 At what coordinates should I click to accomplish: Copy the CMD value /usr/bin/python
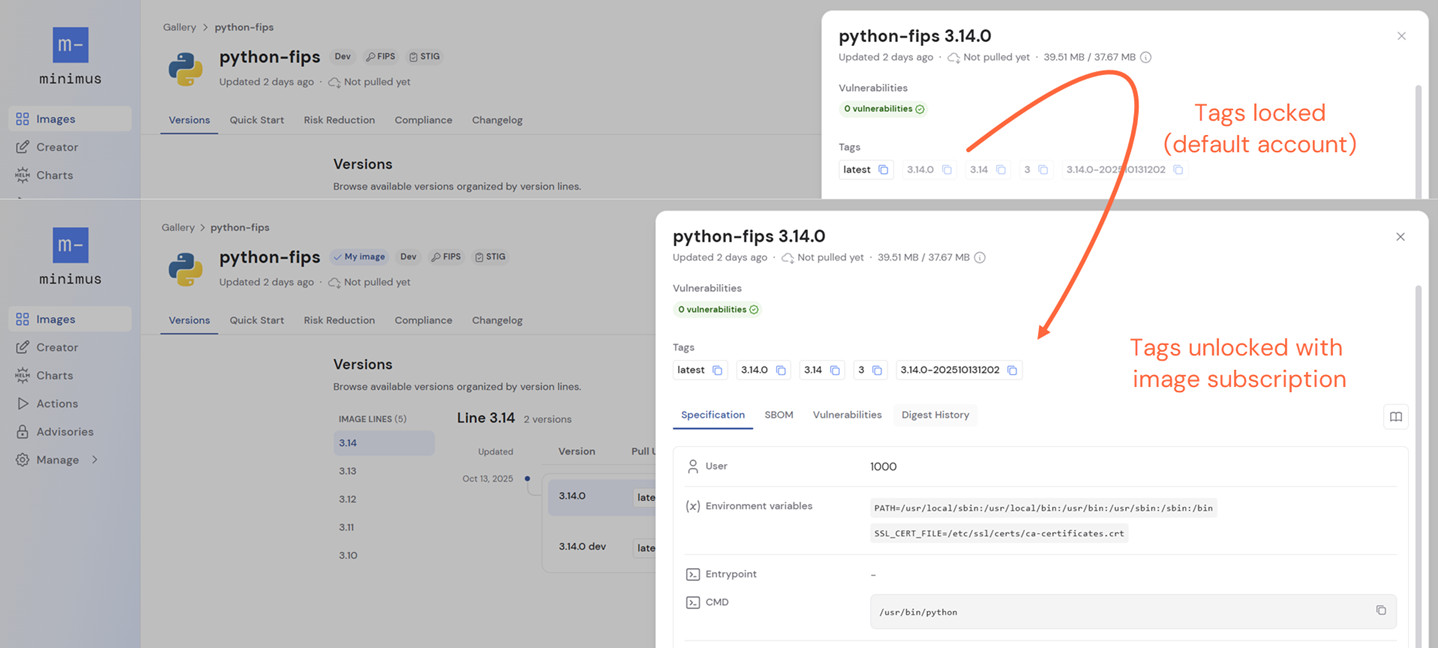pos(1381,610)
